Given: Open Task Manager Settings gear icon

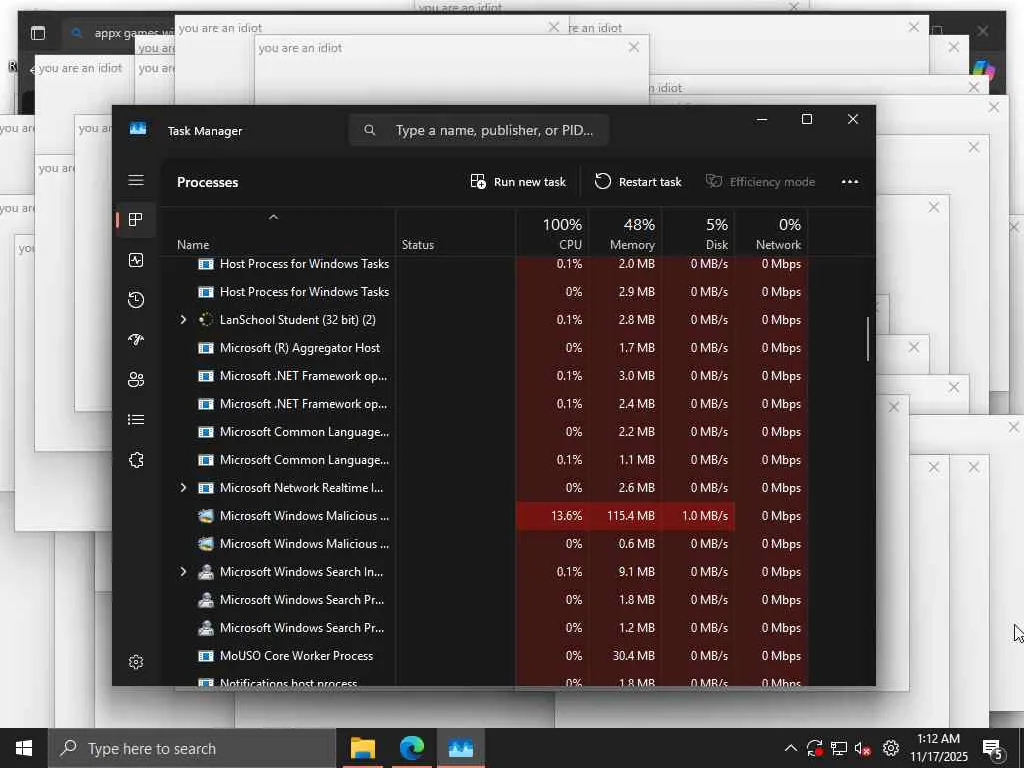Looking at the screenshot, I should point(136,662).
